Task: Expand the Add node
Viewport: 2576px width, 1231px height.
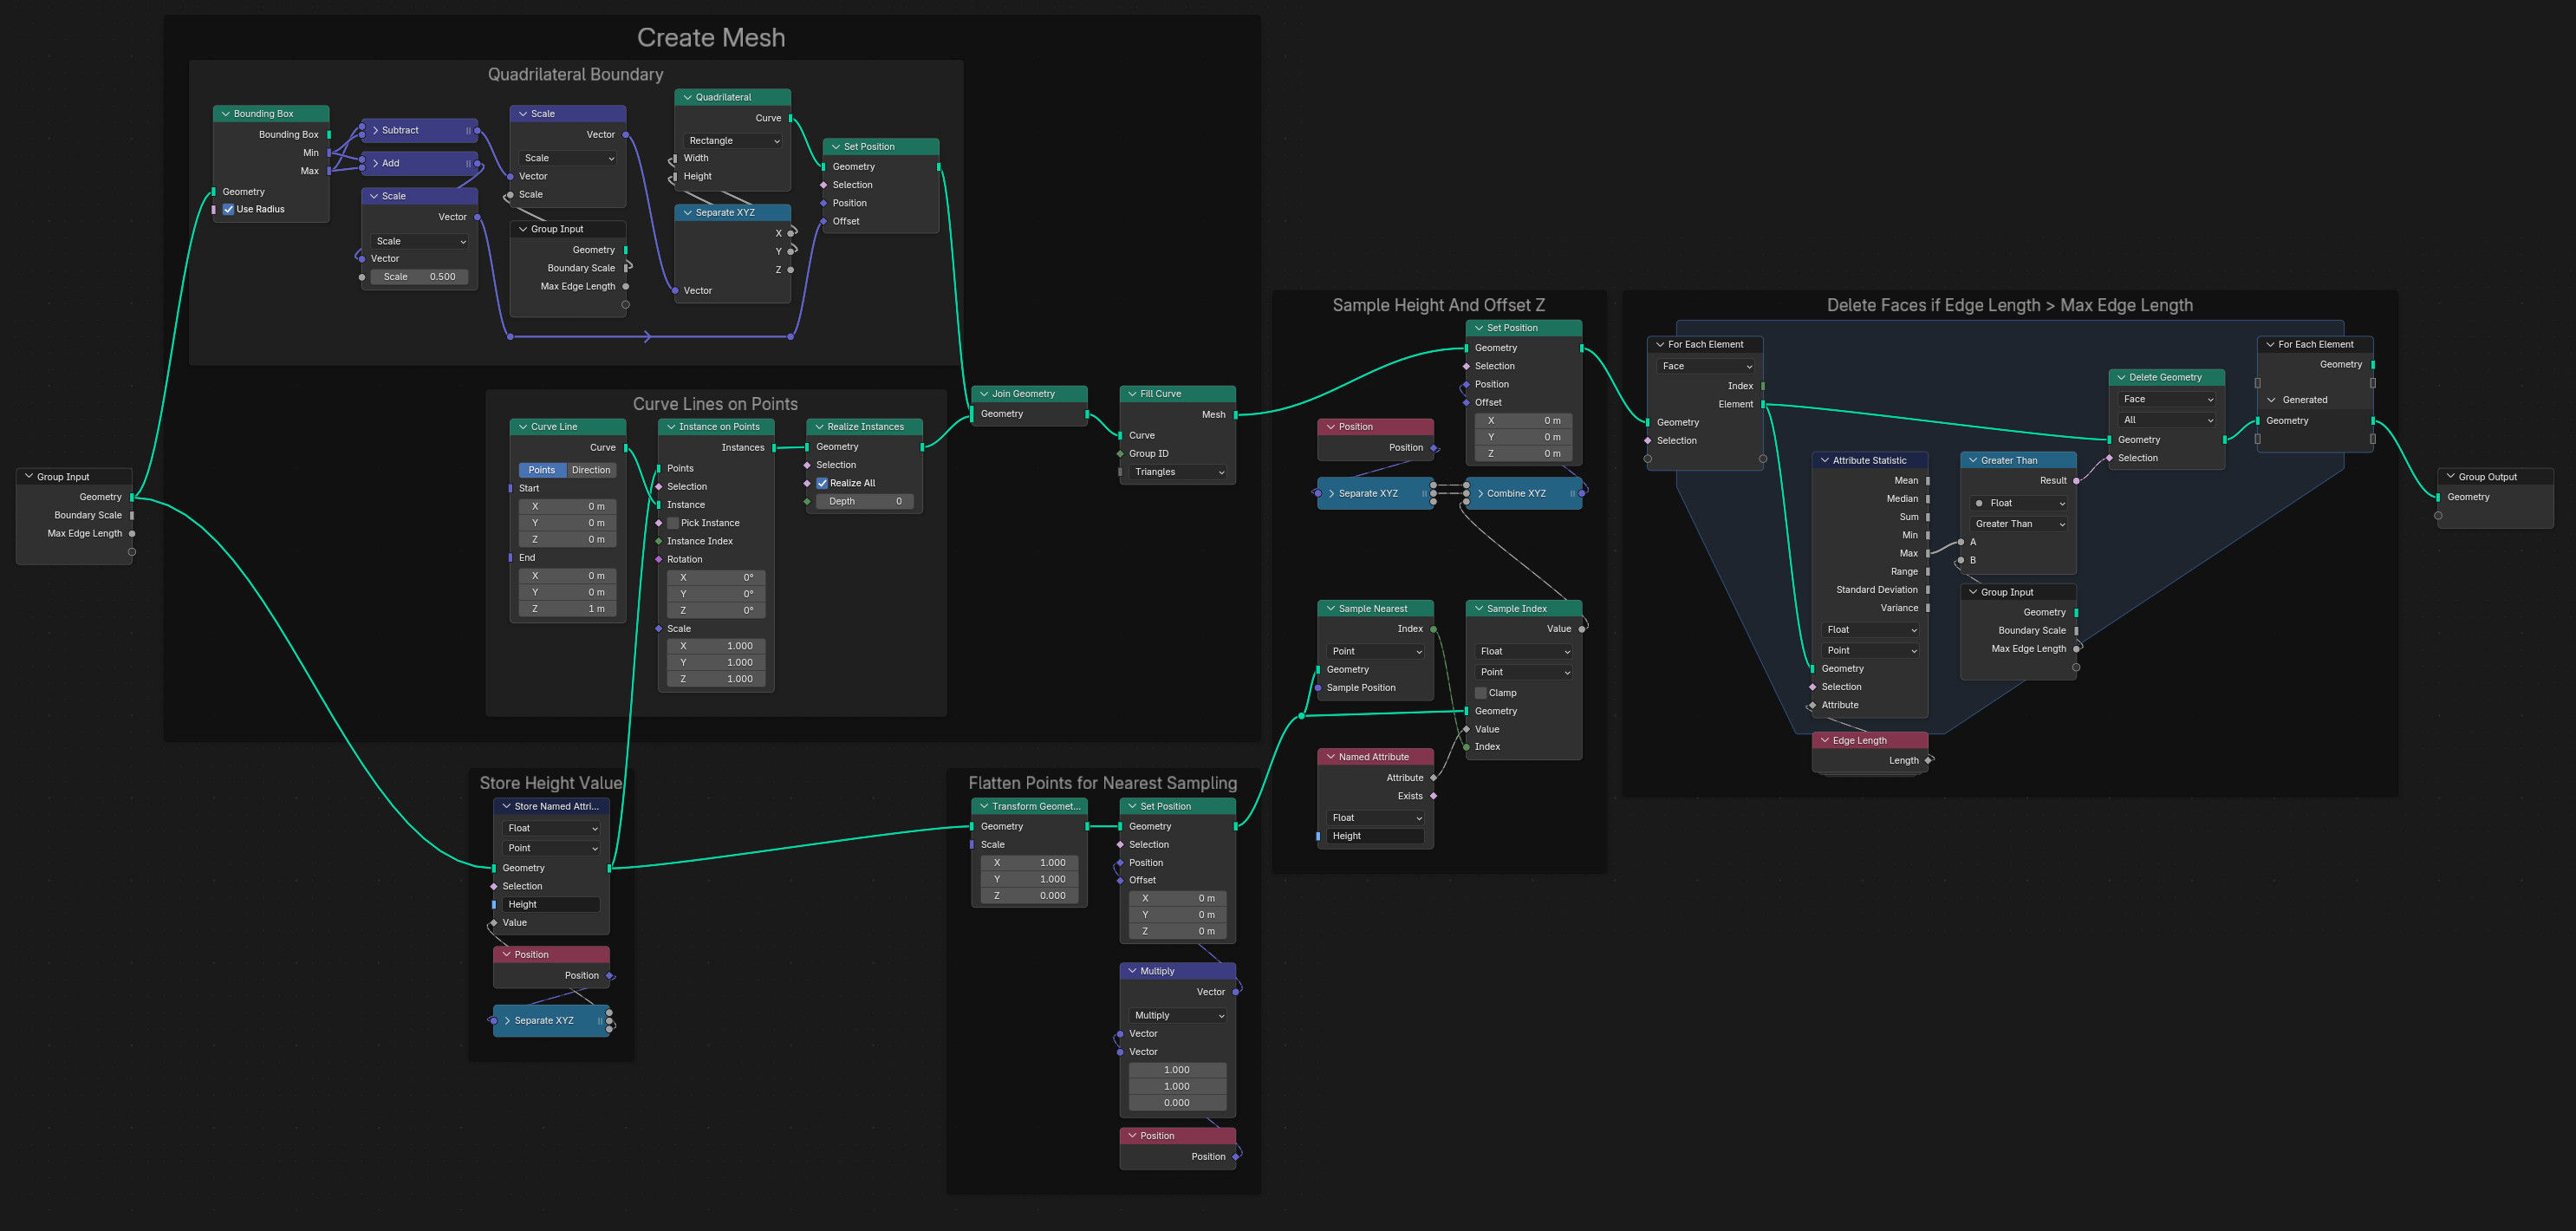Action: coord(375,163)
